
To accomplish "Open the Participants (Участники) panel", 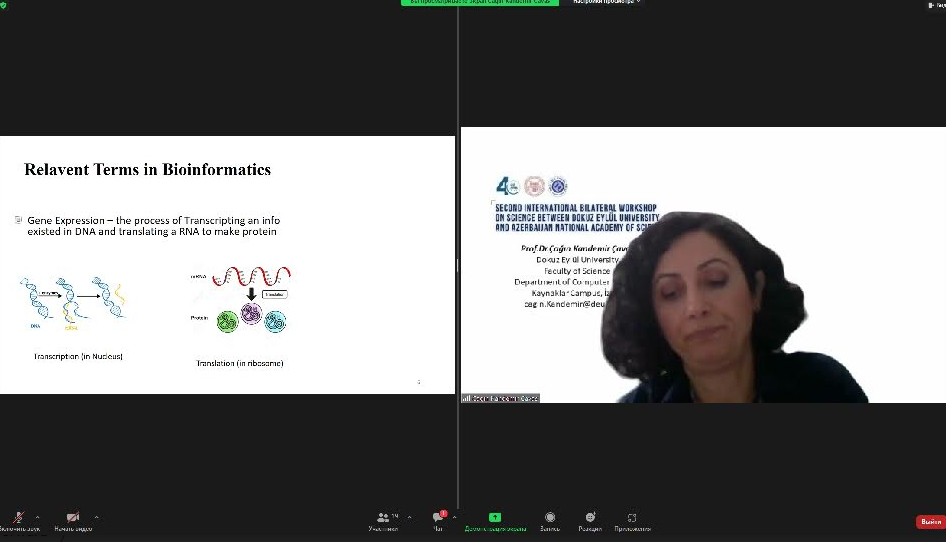I will tap(383, 521).
